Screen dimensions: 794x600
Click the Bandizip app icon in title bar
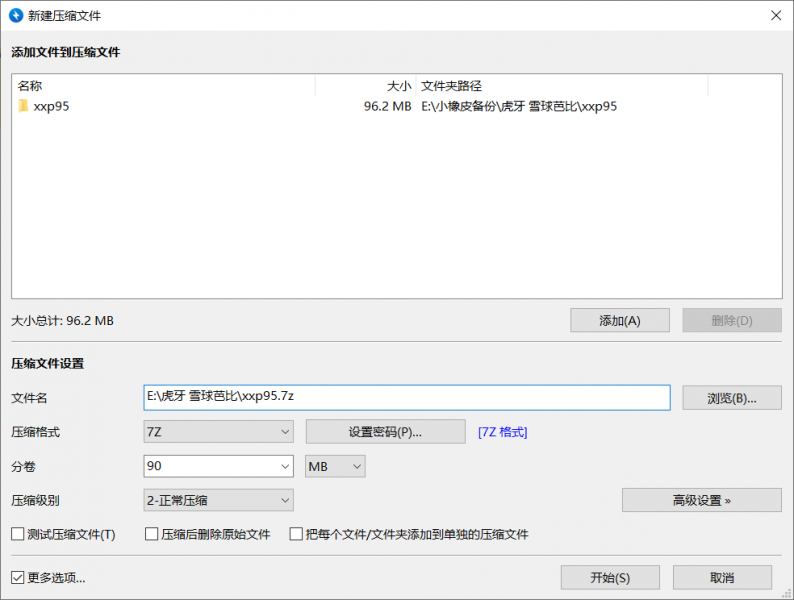15,15
